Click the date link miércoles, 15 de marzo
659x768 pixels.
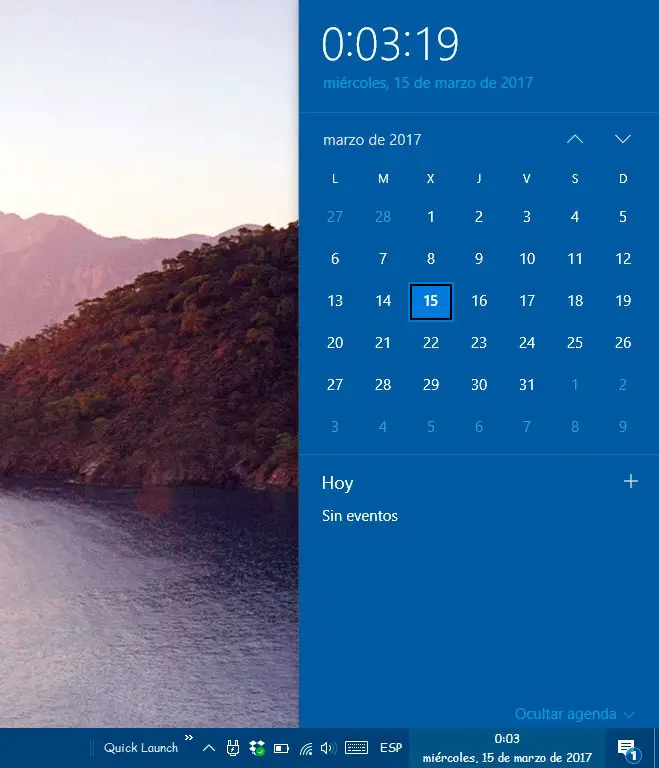[x=428, y=83]
